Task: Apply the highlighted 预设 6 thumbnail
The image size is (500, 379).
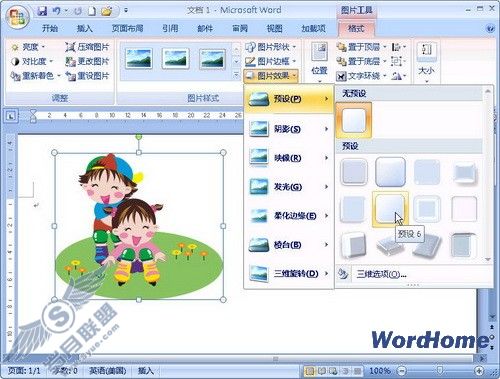Action: pyautogui.click(x=390, y=209)
